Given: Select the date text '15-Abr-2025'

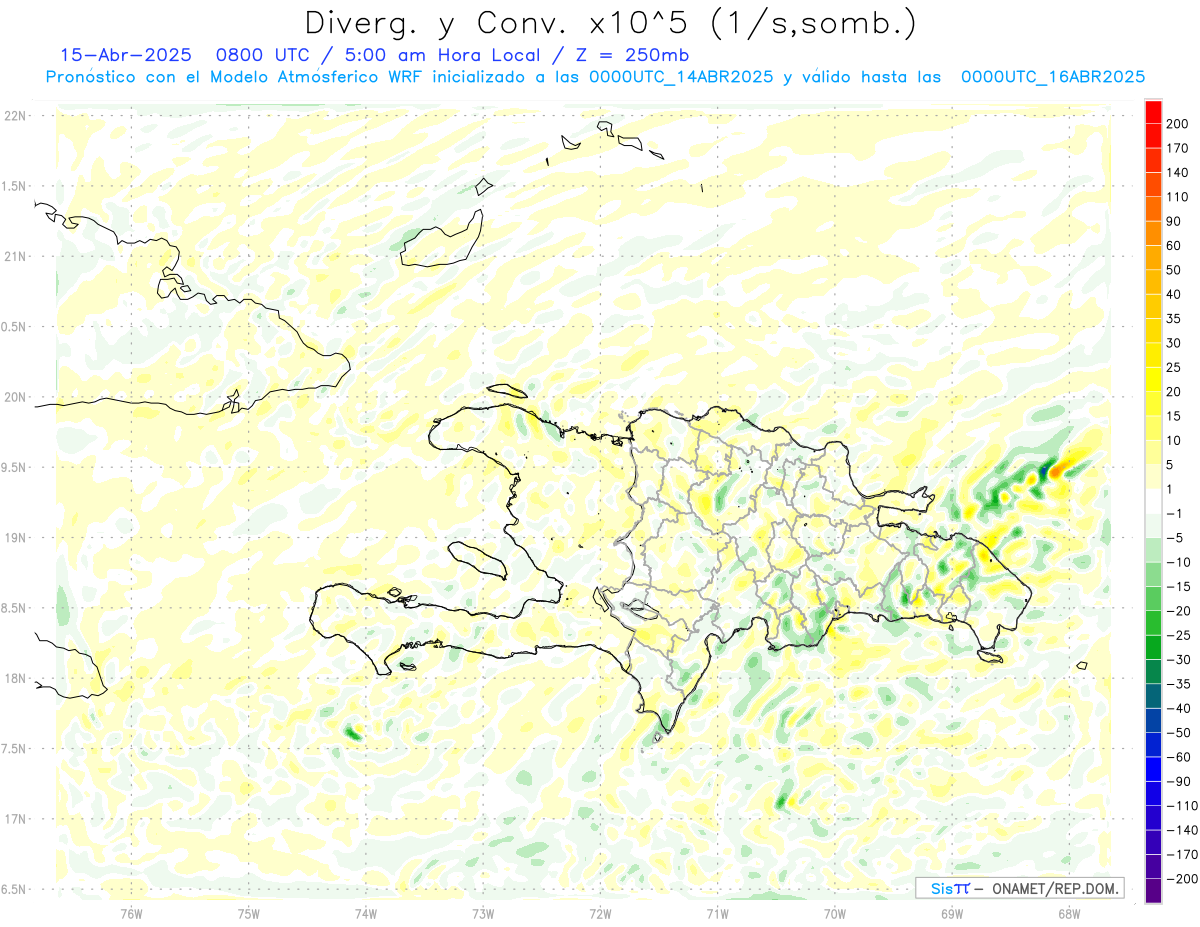Looking at the screenshot, I should 126,55.
